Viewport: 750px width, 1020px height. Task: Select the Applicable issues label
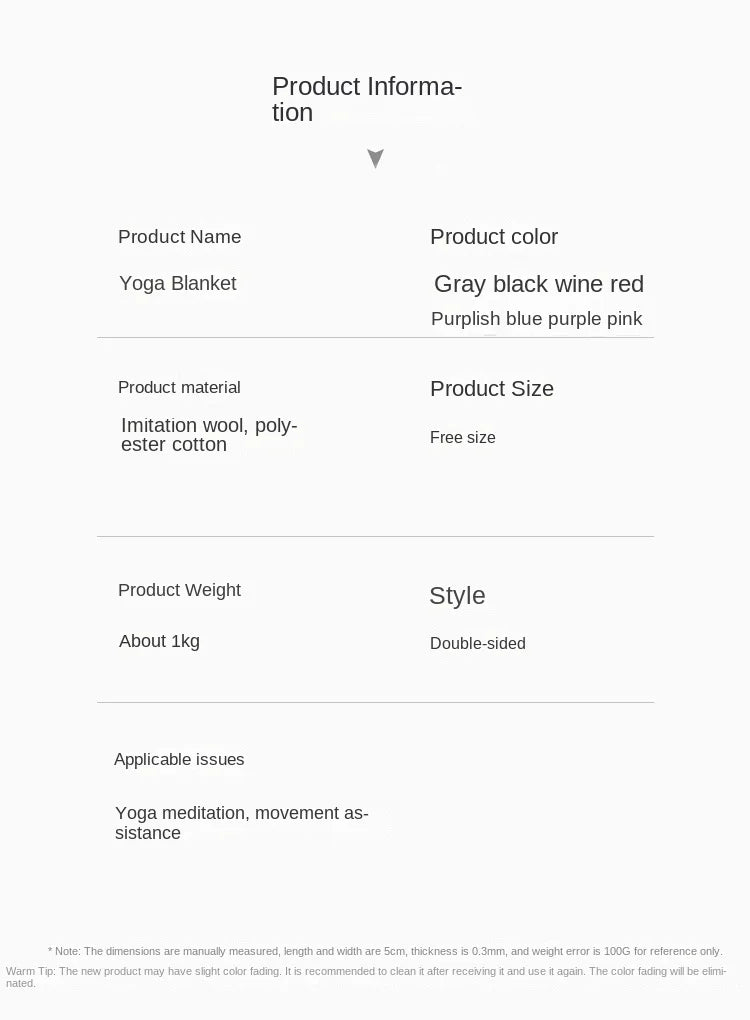(179, 760)
